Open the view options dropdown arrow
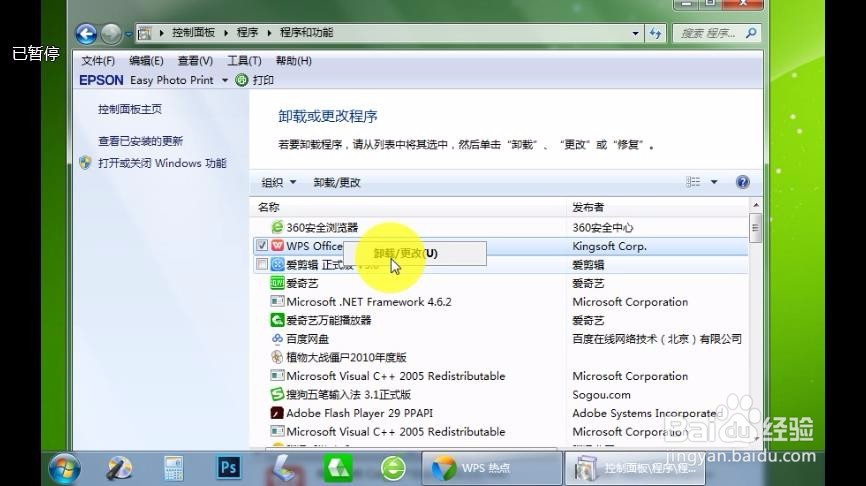866x486 pixels. pyautogui.click(x=714, y=182)
